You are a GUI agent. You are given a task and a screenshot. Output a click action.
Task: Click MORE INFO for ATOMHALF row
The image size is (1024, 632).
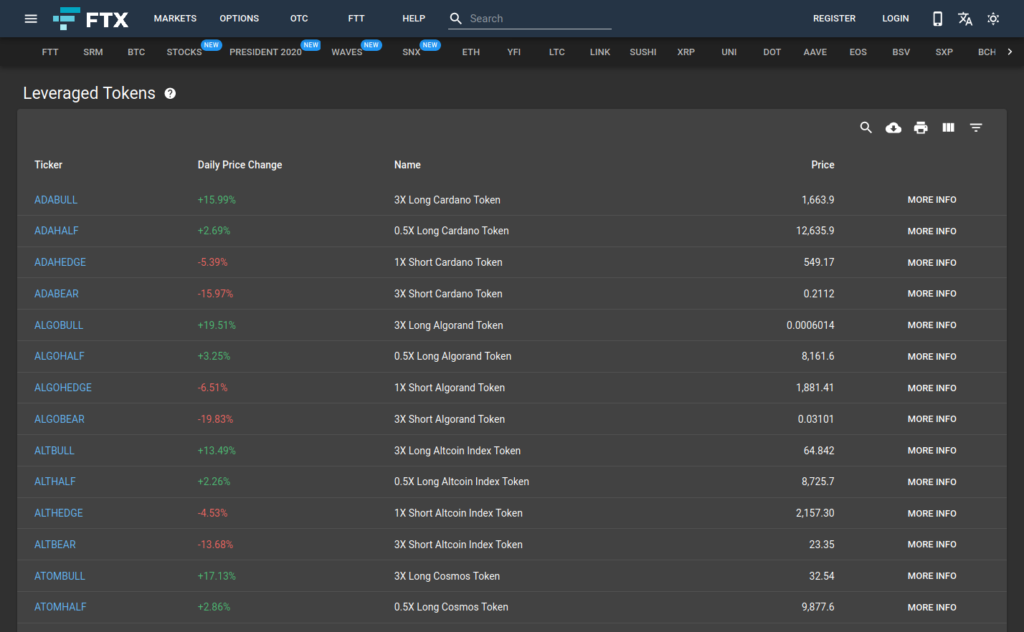tap(932, 607)
